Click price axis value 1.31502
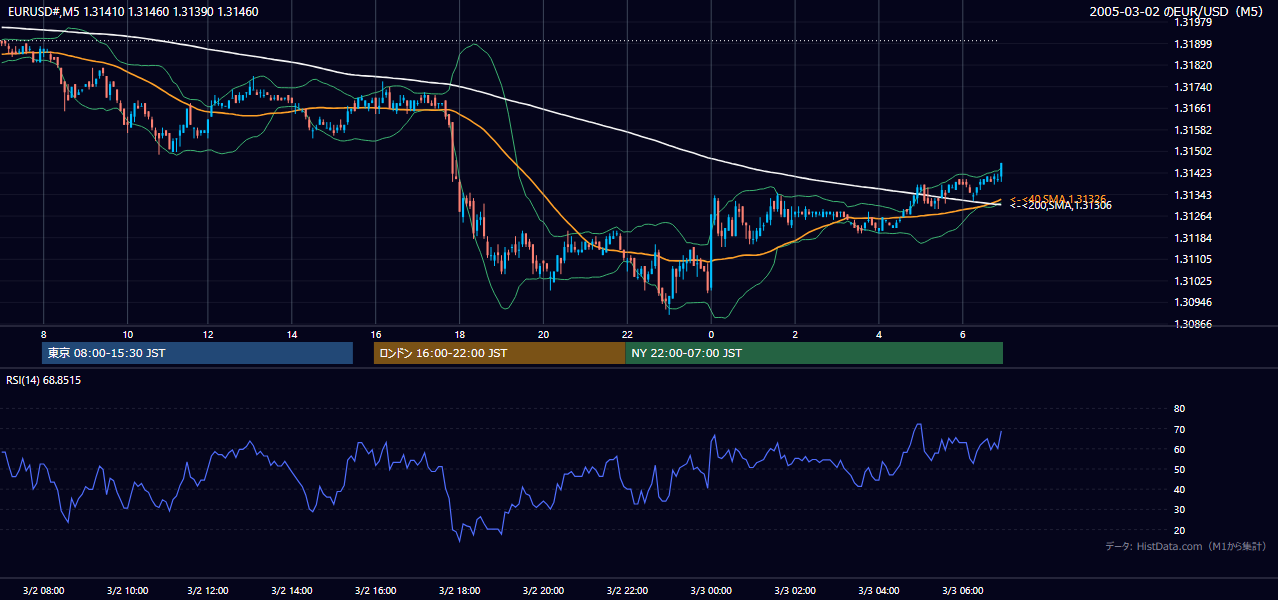 pyautogui.click(x=1193, y=151)
